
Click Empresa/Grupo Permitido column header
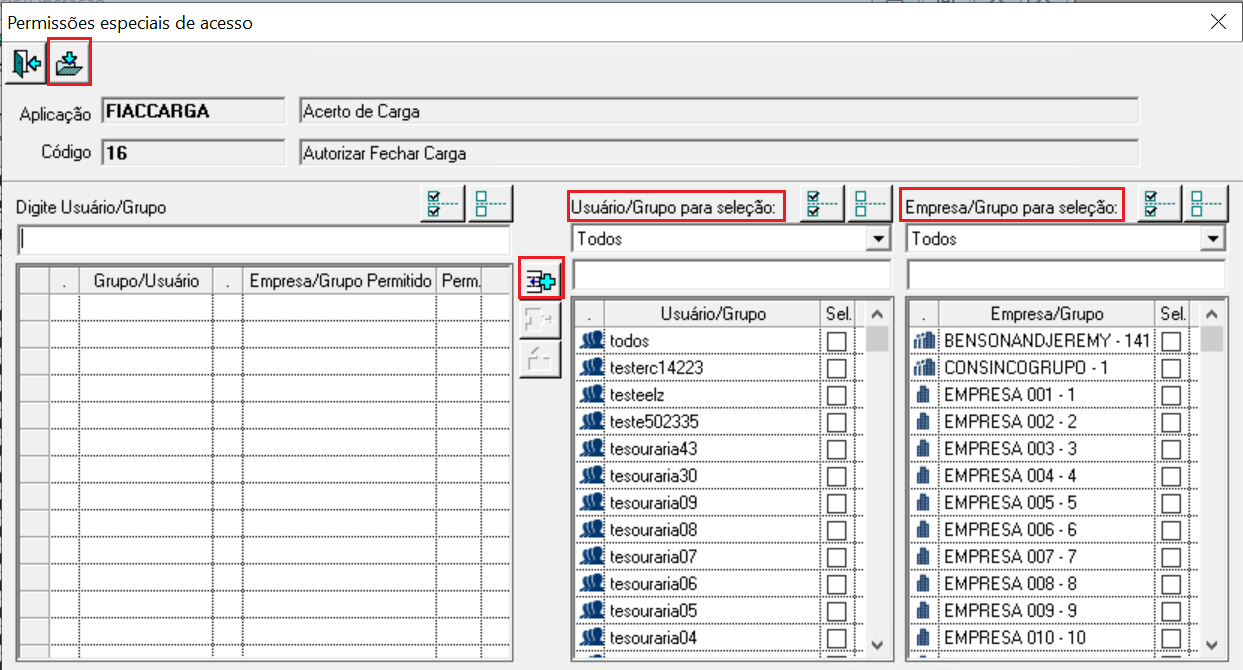[x=340, y=282]
